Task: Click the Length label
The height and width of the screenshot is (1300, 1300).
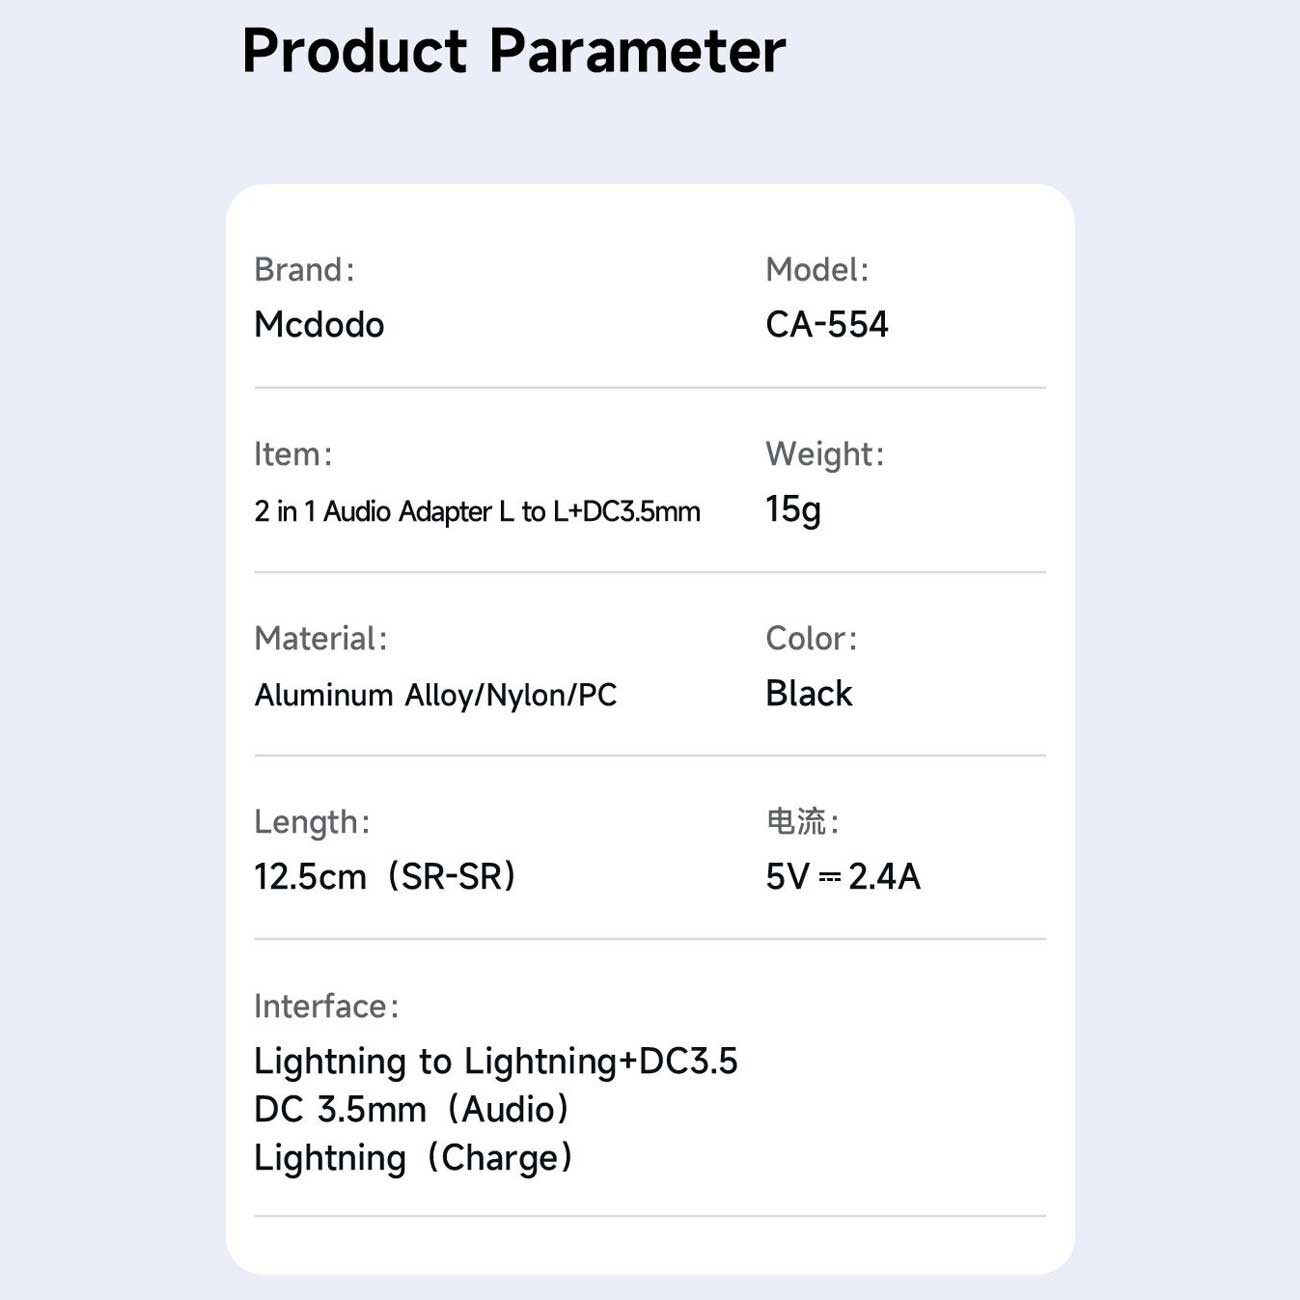Action: click(x=312, y=823)
